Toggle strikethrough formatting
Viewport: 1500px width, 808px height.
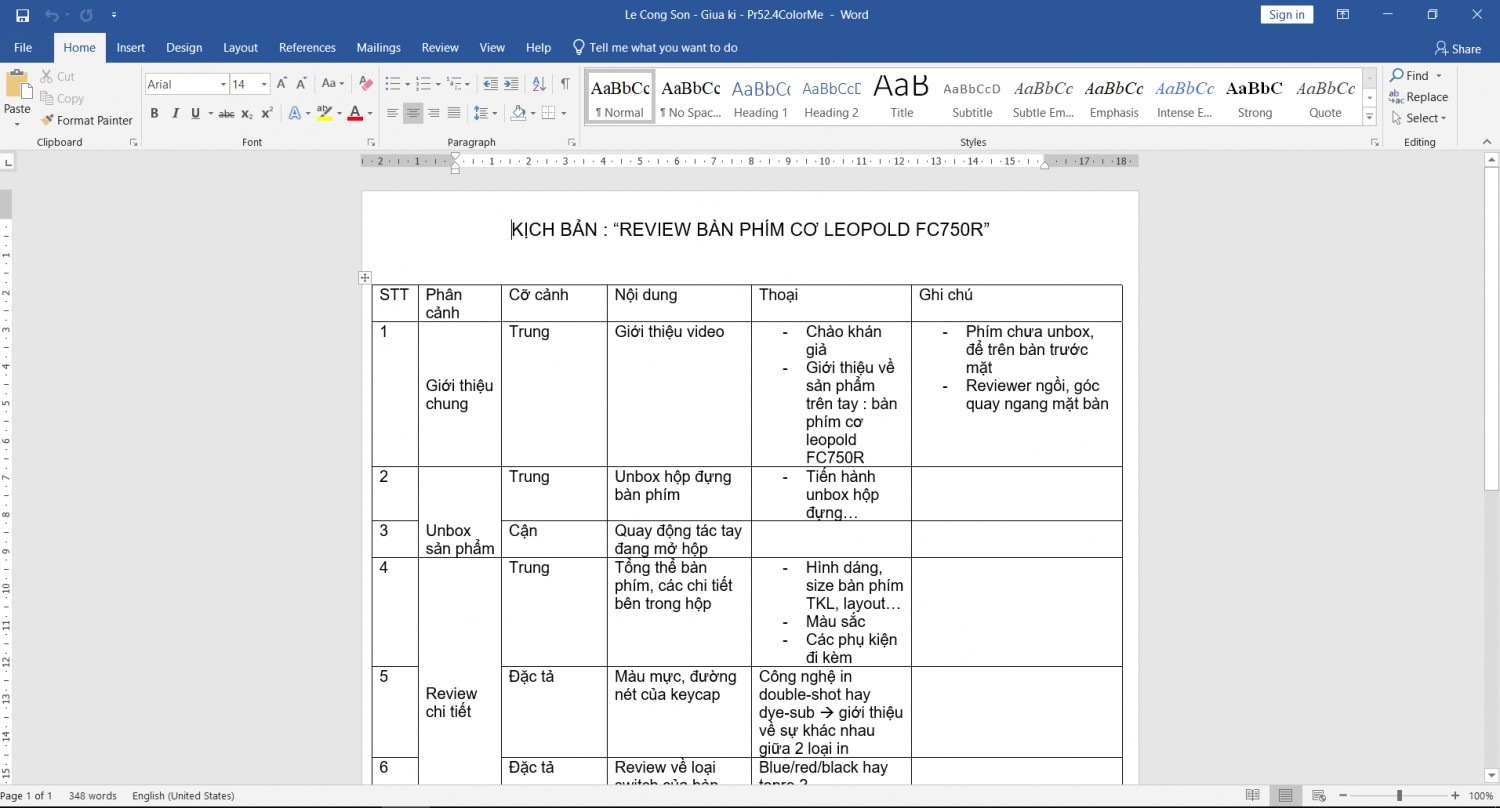(x=226, y=114)
